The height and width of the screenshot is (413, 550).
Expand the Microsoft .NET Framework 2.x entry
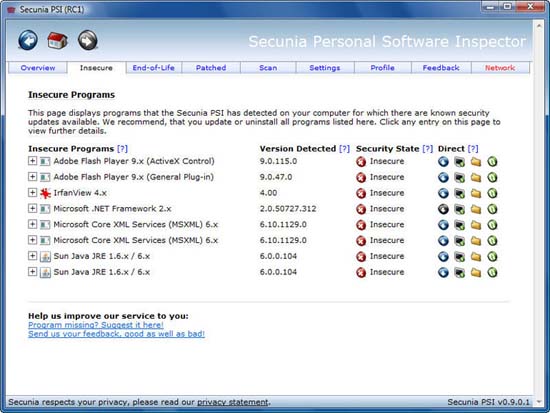(x=32, y=208)
